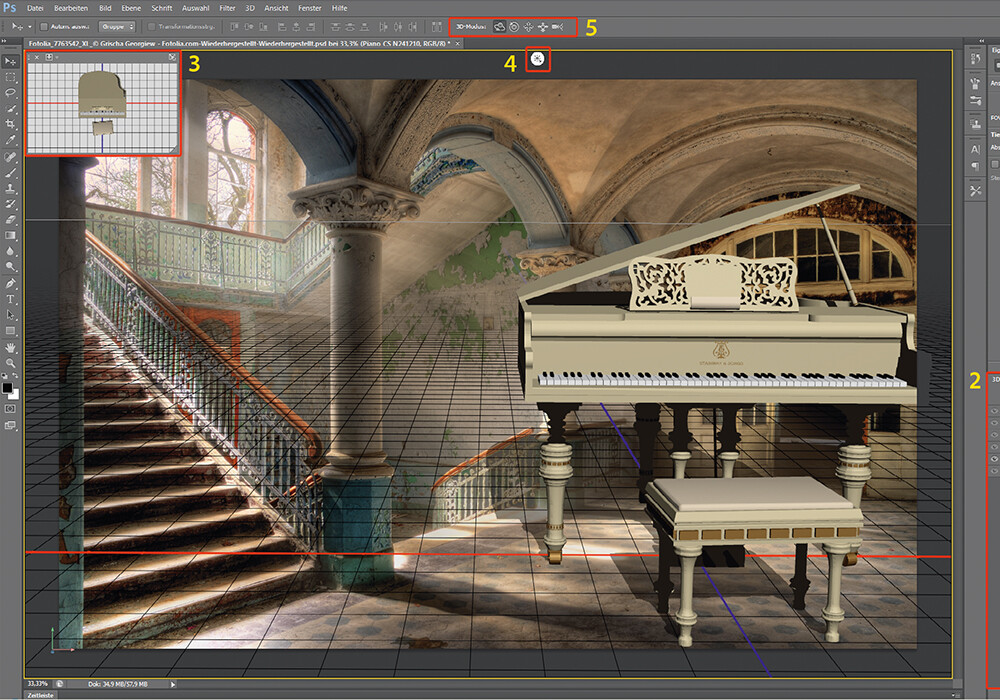1000x700 pixels.
Task: Click the white background color swatch
Action: point(14,394)
